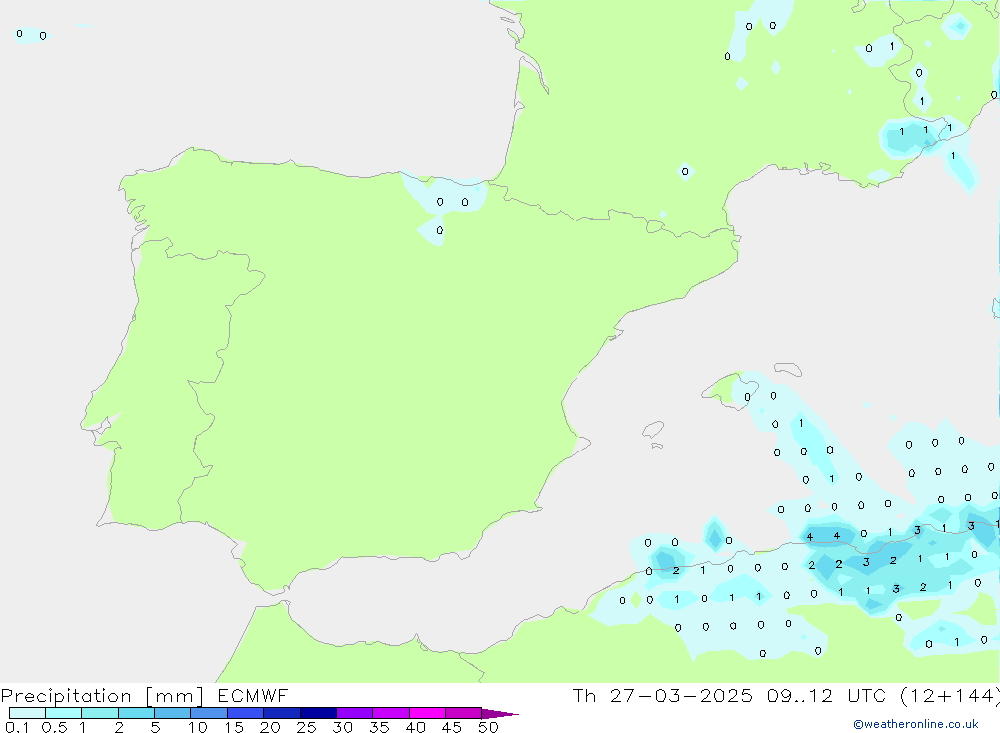Click the 1–2 mm legend color swatch
Screen dimensions: 1000x733
point(99,713)
